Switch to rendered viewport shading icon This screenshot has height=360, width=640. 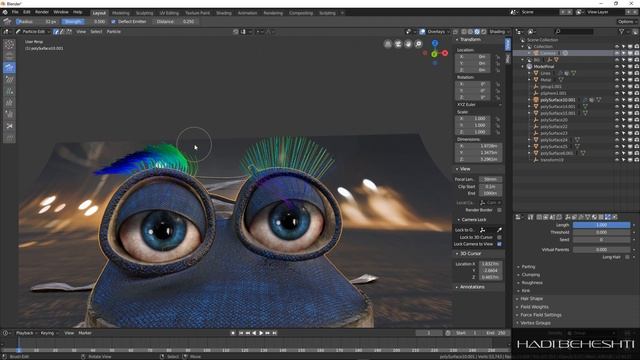pos(484,31)
